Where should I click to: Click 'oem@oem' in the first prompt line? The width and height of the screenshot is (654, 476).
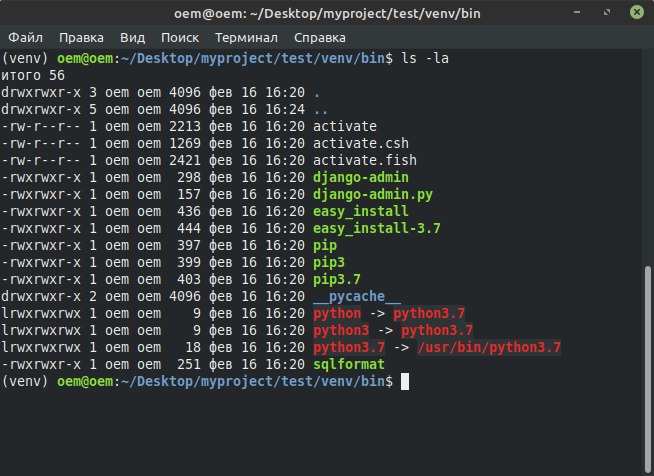pos(85,58)
